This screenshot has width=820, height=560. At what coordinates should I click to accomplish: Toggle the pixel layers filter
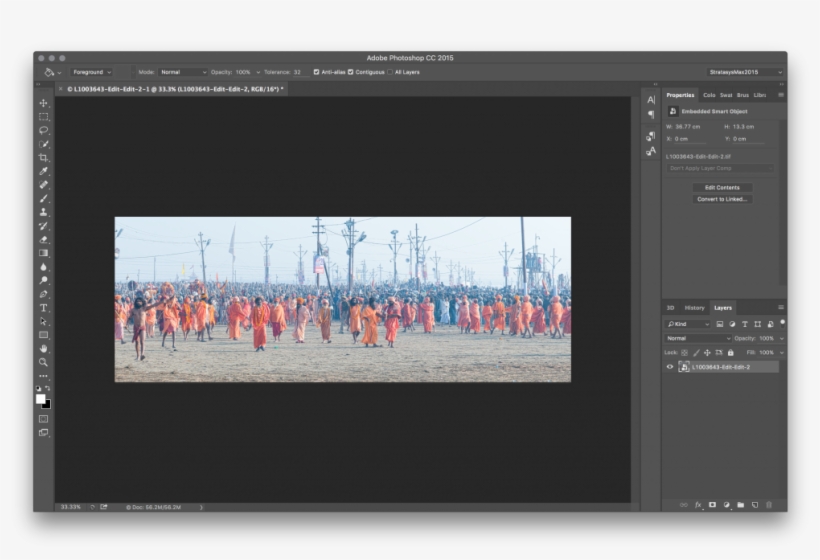tap(720, 324)
